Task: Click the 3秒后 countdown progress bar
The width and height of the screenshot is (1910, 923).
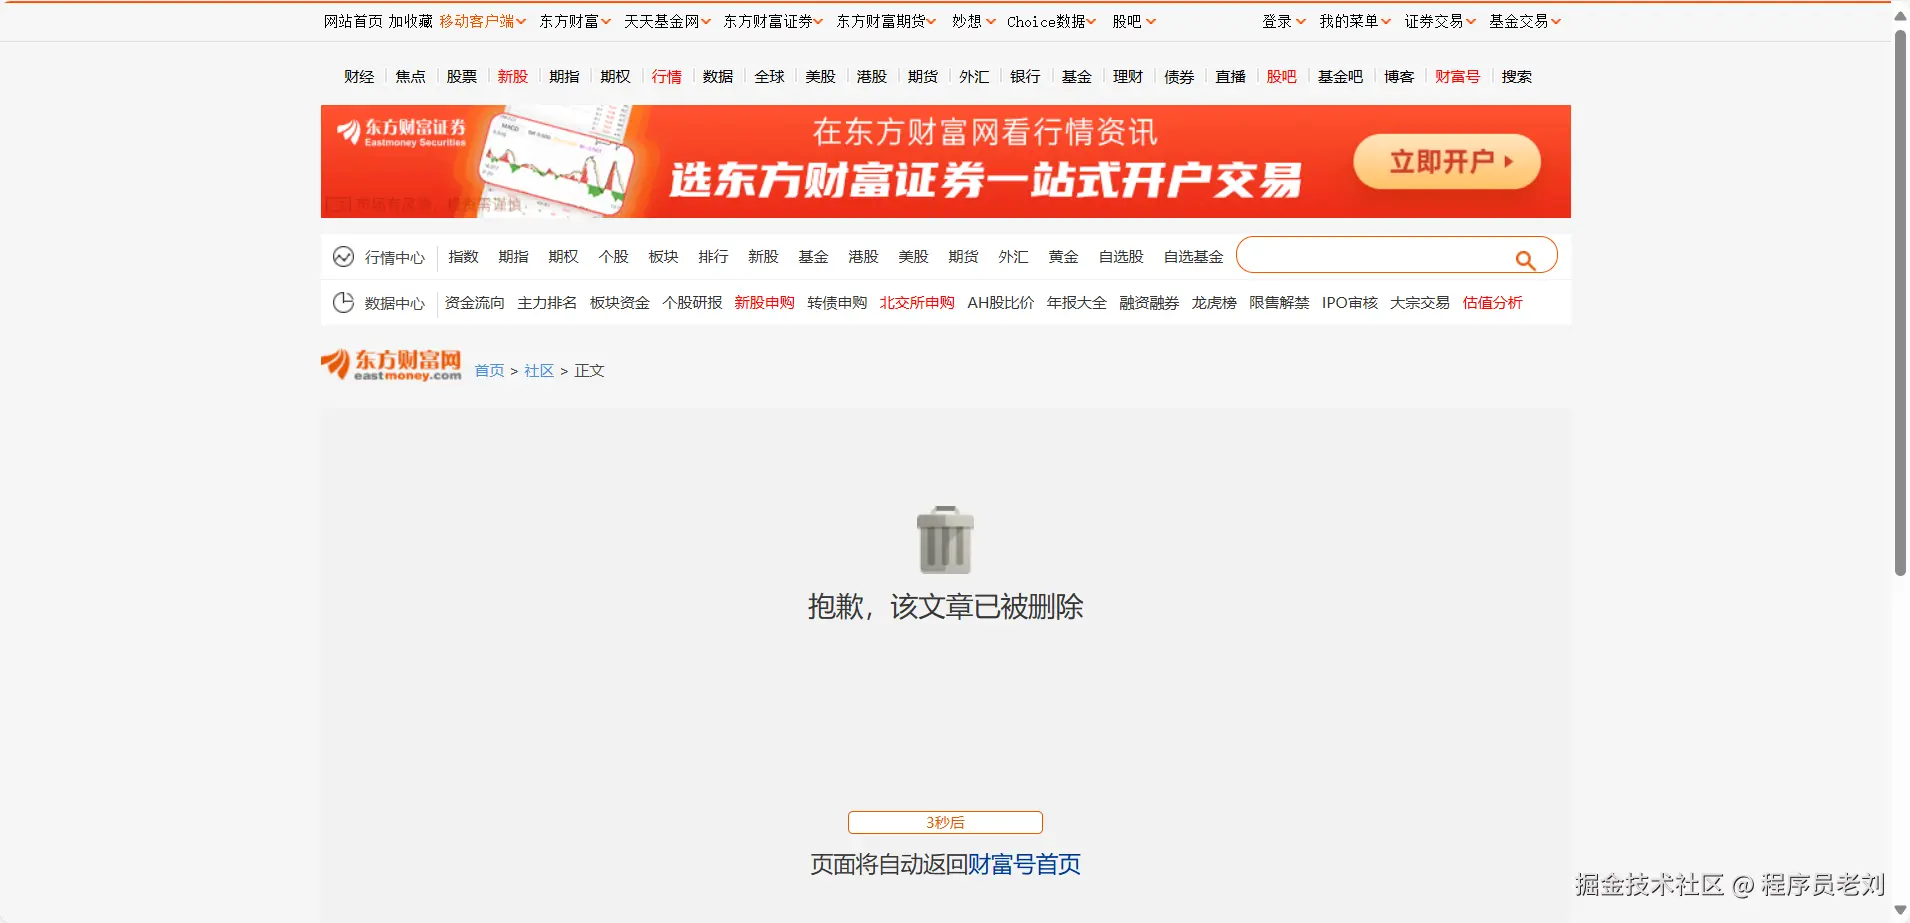Action: 944,822
